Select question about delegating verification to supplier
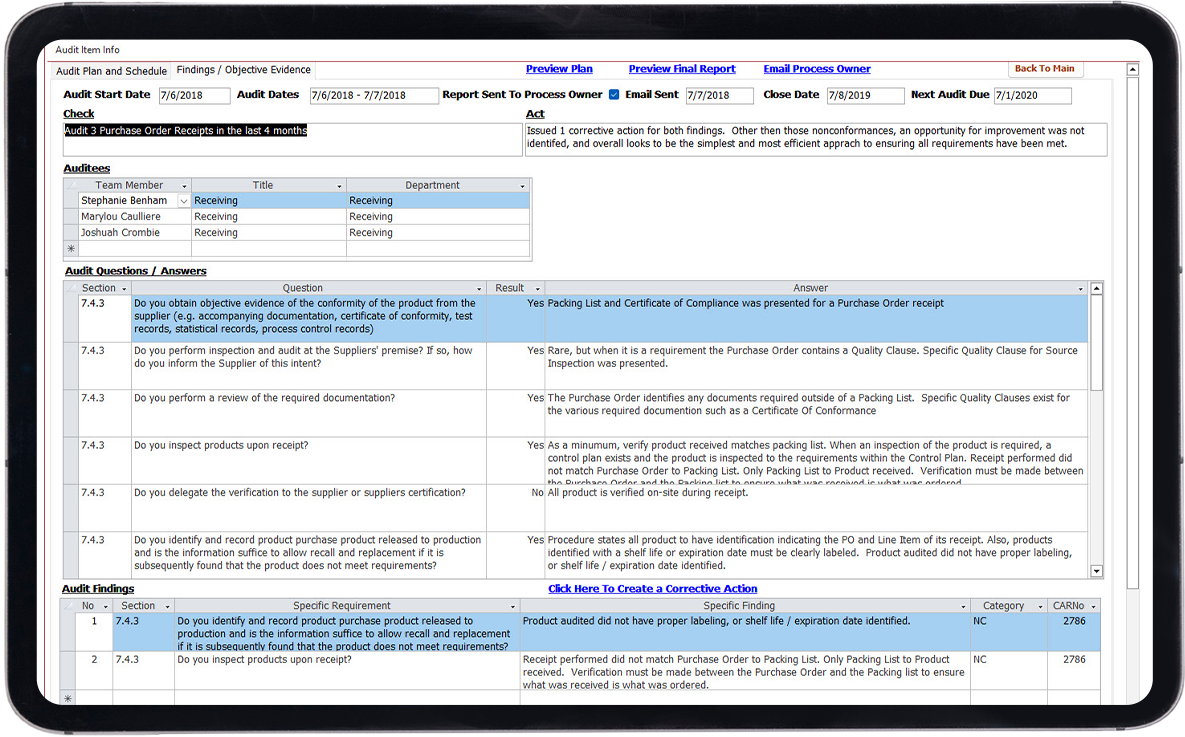Screen dimensions: 1185x737 (308, 507)
